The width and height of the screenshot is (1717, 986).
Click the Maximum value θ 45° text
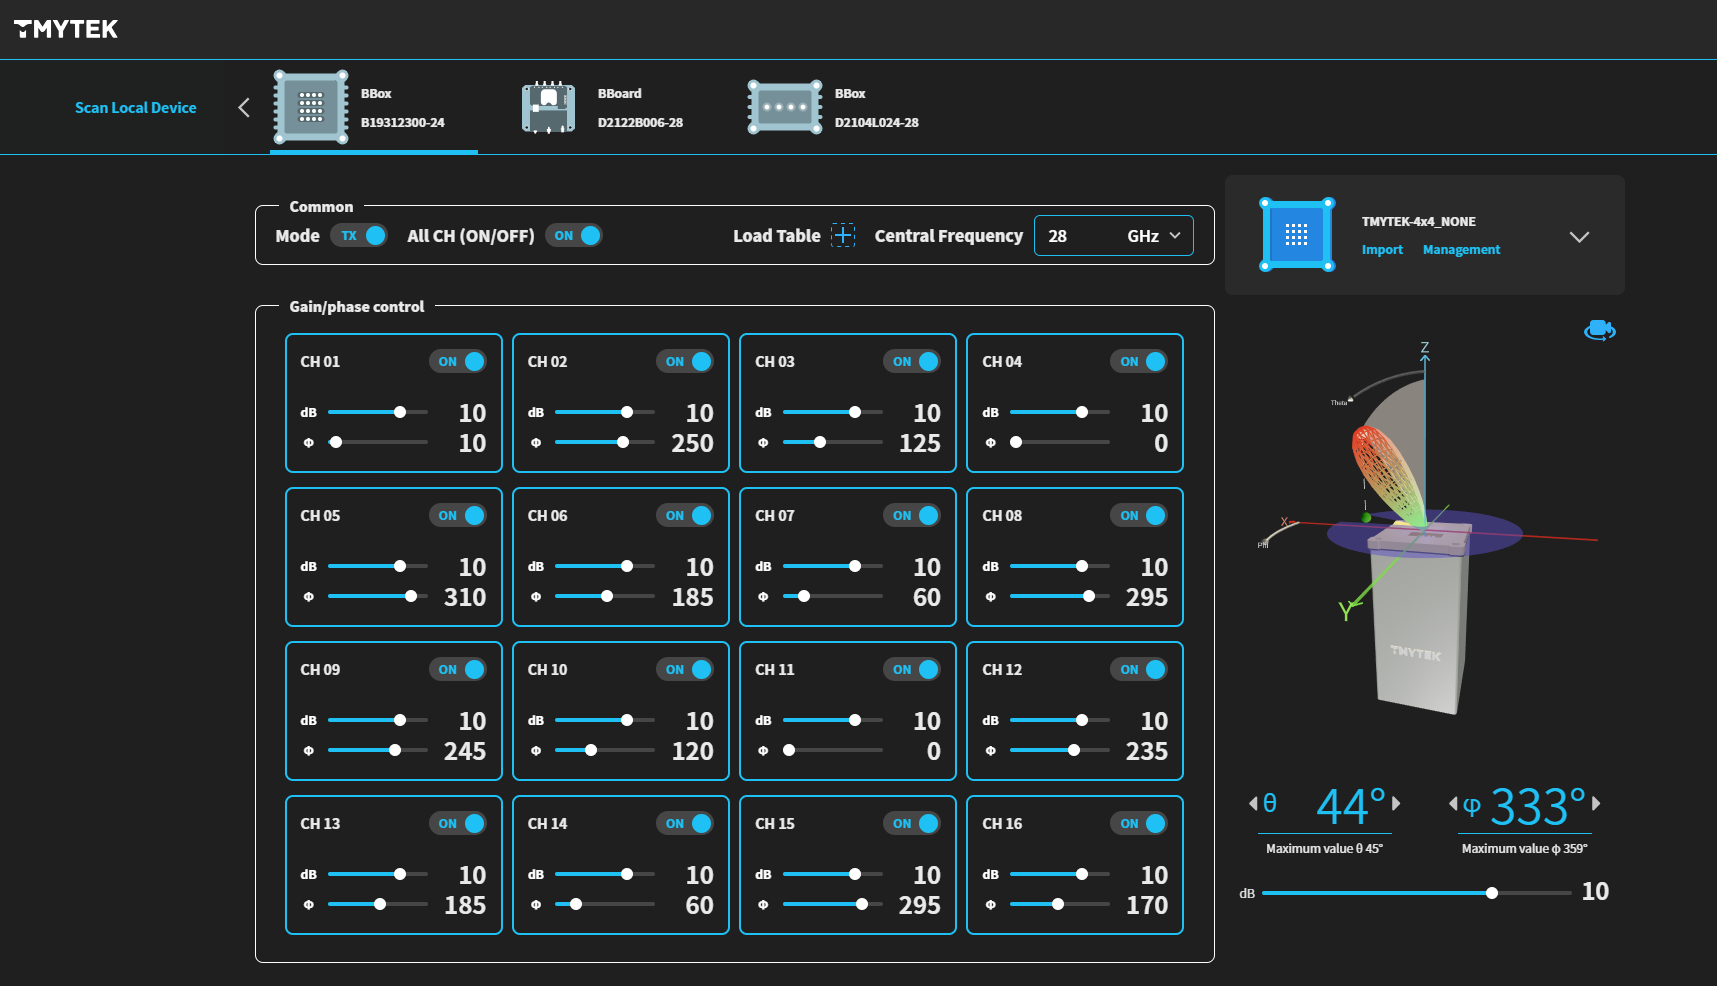[1324, 848]
